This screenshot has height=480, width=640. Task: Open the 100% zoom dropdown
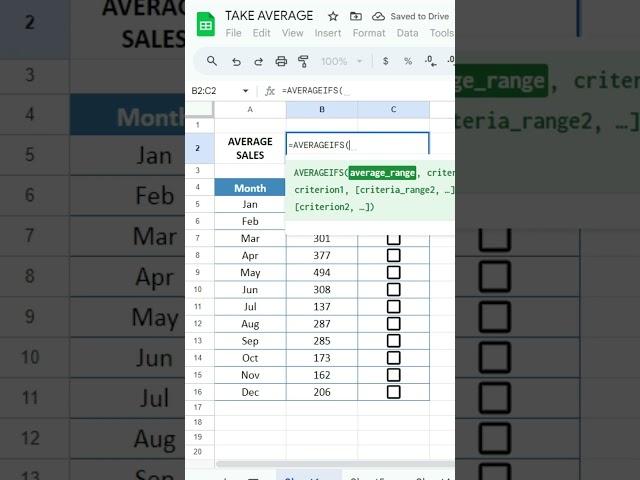(342, 61)
